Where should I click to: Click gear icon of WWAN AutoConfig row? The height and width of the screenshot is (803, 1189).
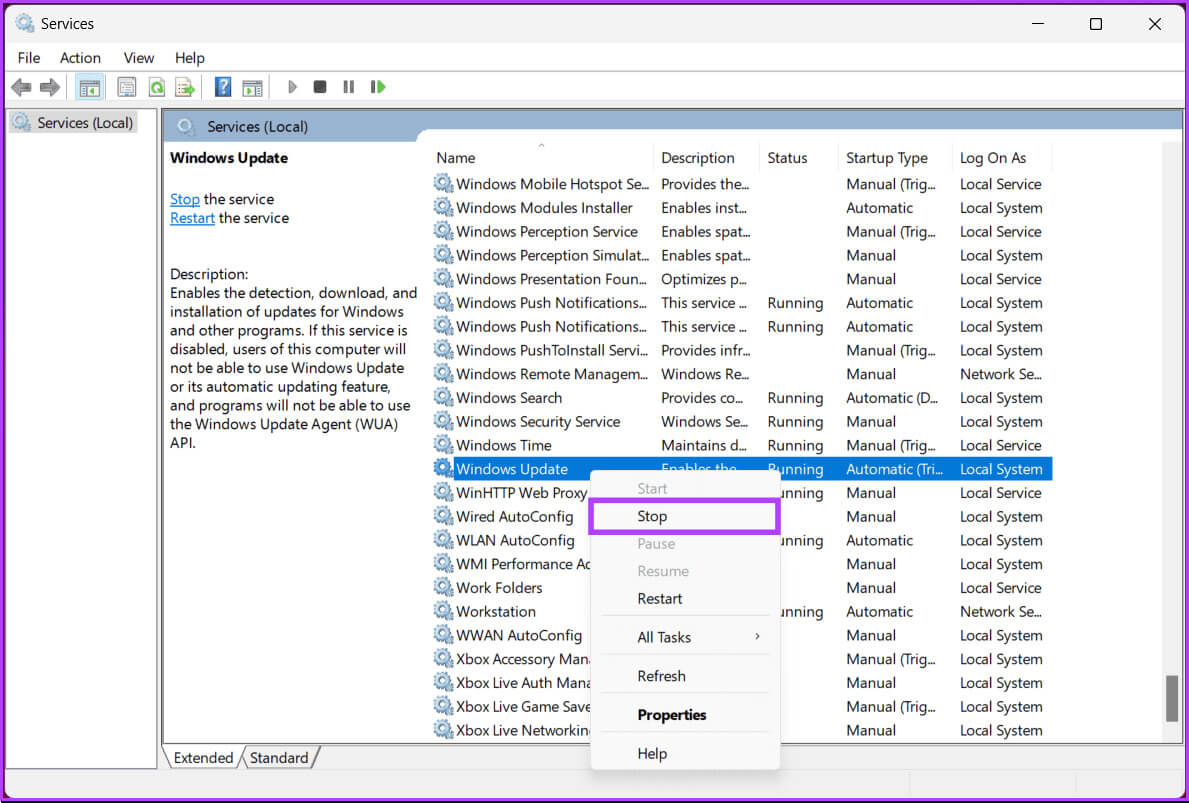pyautogui.click(x=443, y=635)
